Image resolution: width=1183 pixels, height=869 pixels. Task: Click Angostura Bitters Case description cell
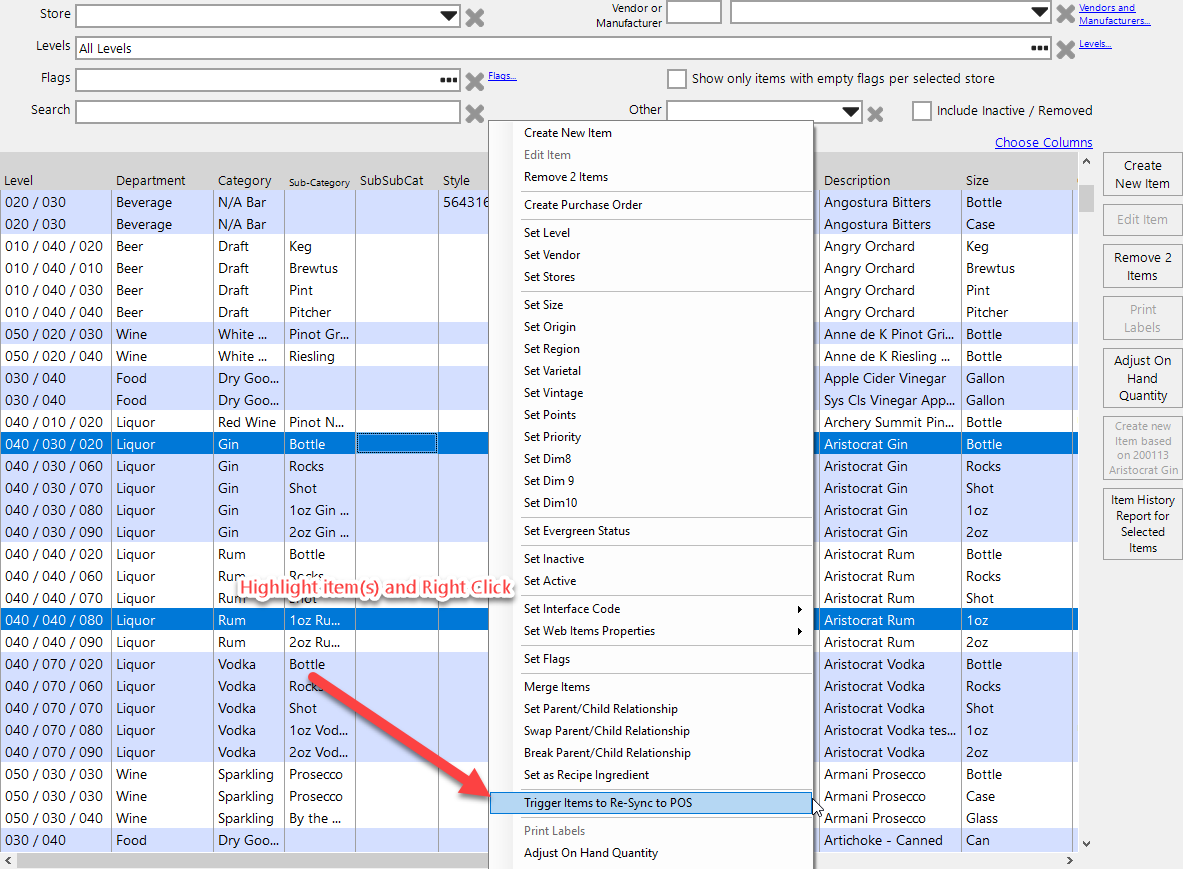890,224
